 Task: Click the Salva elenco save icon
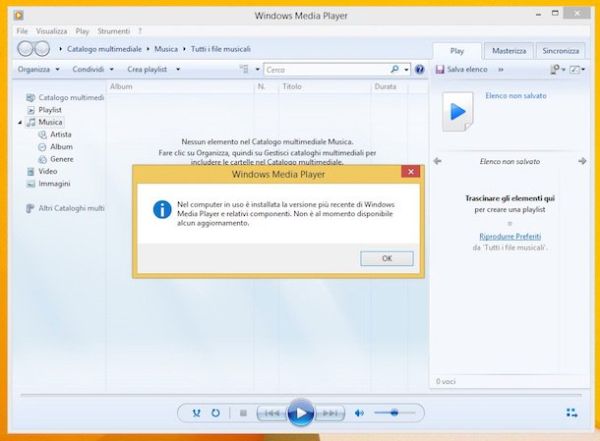pos(440,69)
